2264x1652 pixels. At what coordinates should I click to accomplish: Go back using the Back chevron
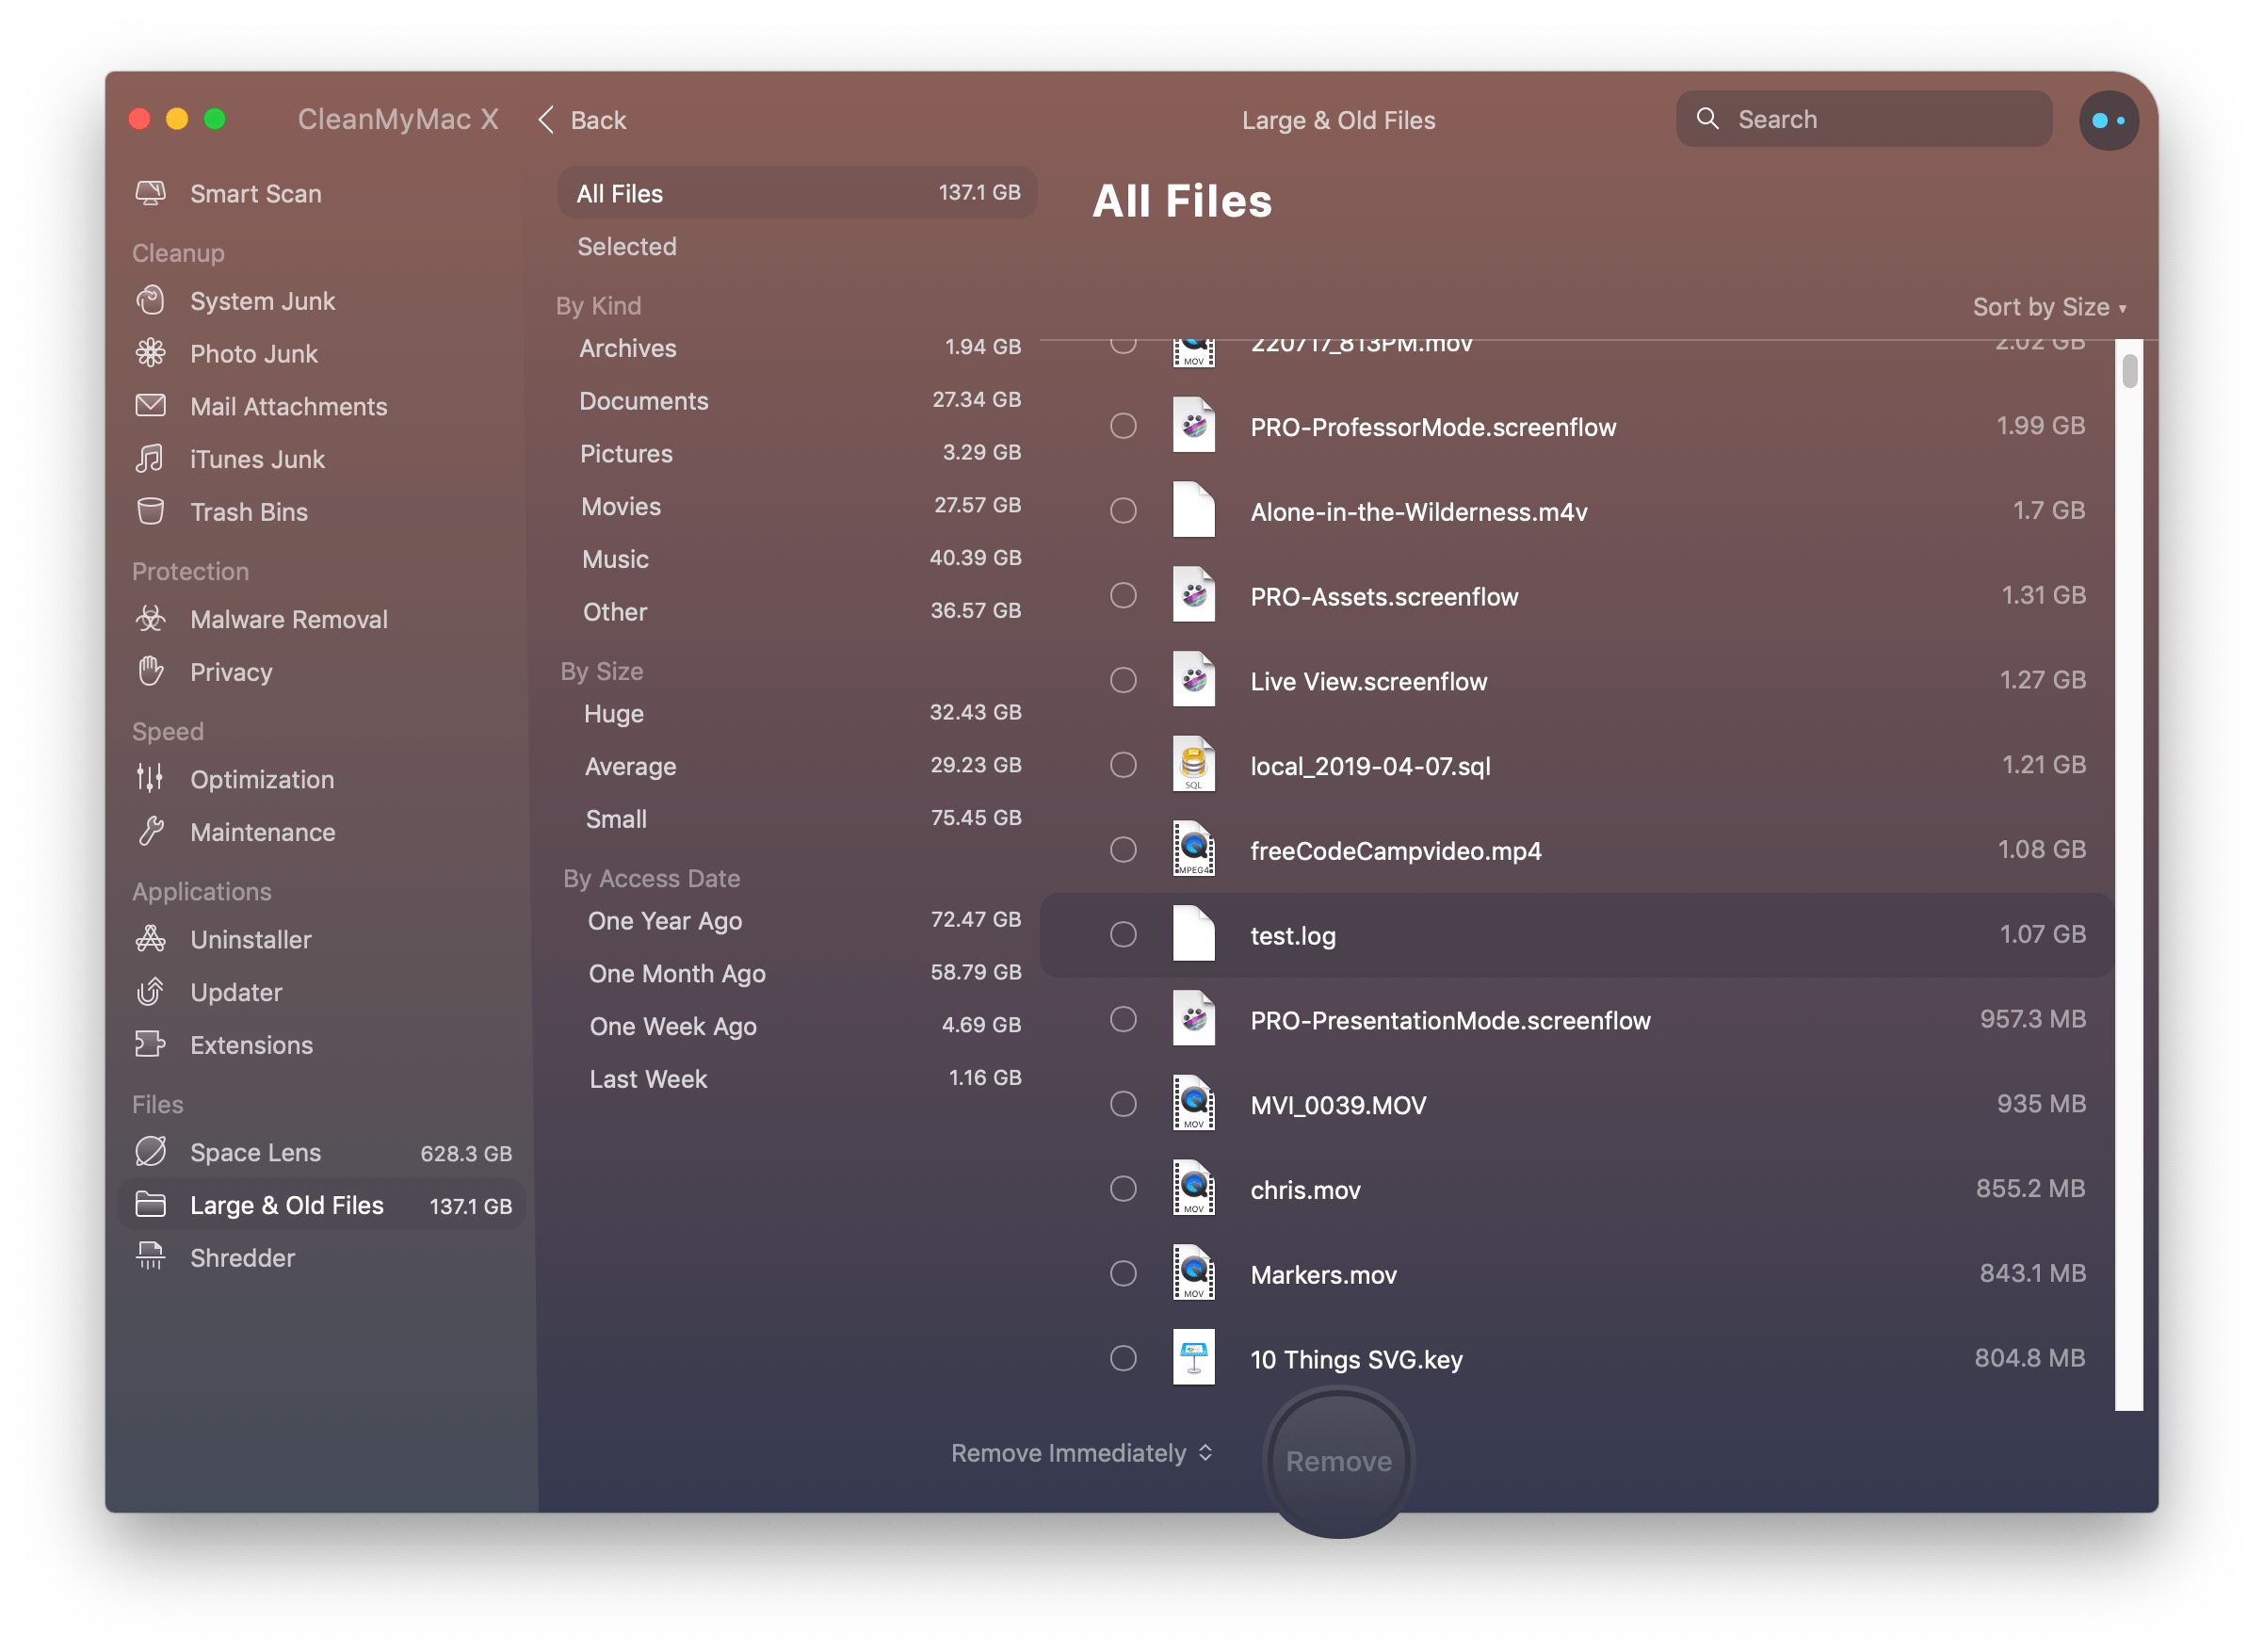pyautogui.click(x=546, y=121)
